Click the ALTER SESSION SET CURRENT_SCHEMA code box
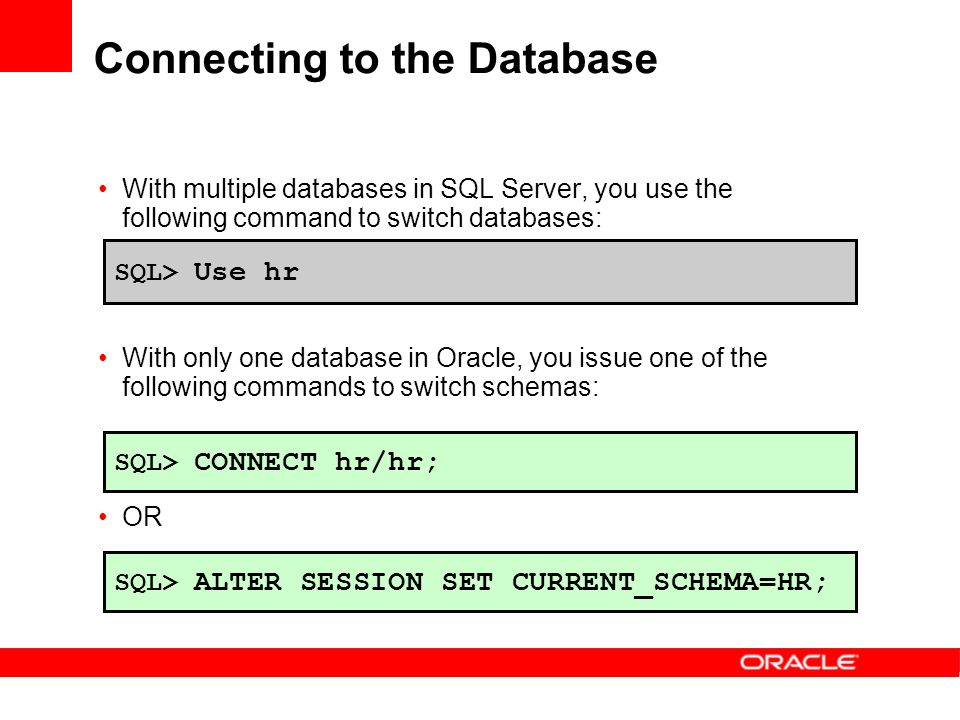This screenshot has width=960, height=720. pyautogui.click(x=480, y=582)
